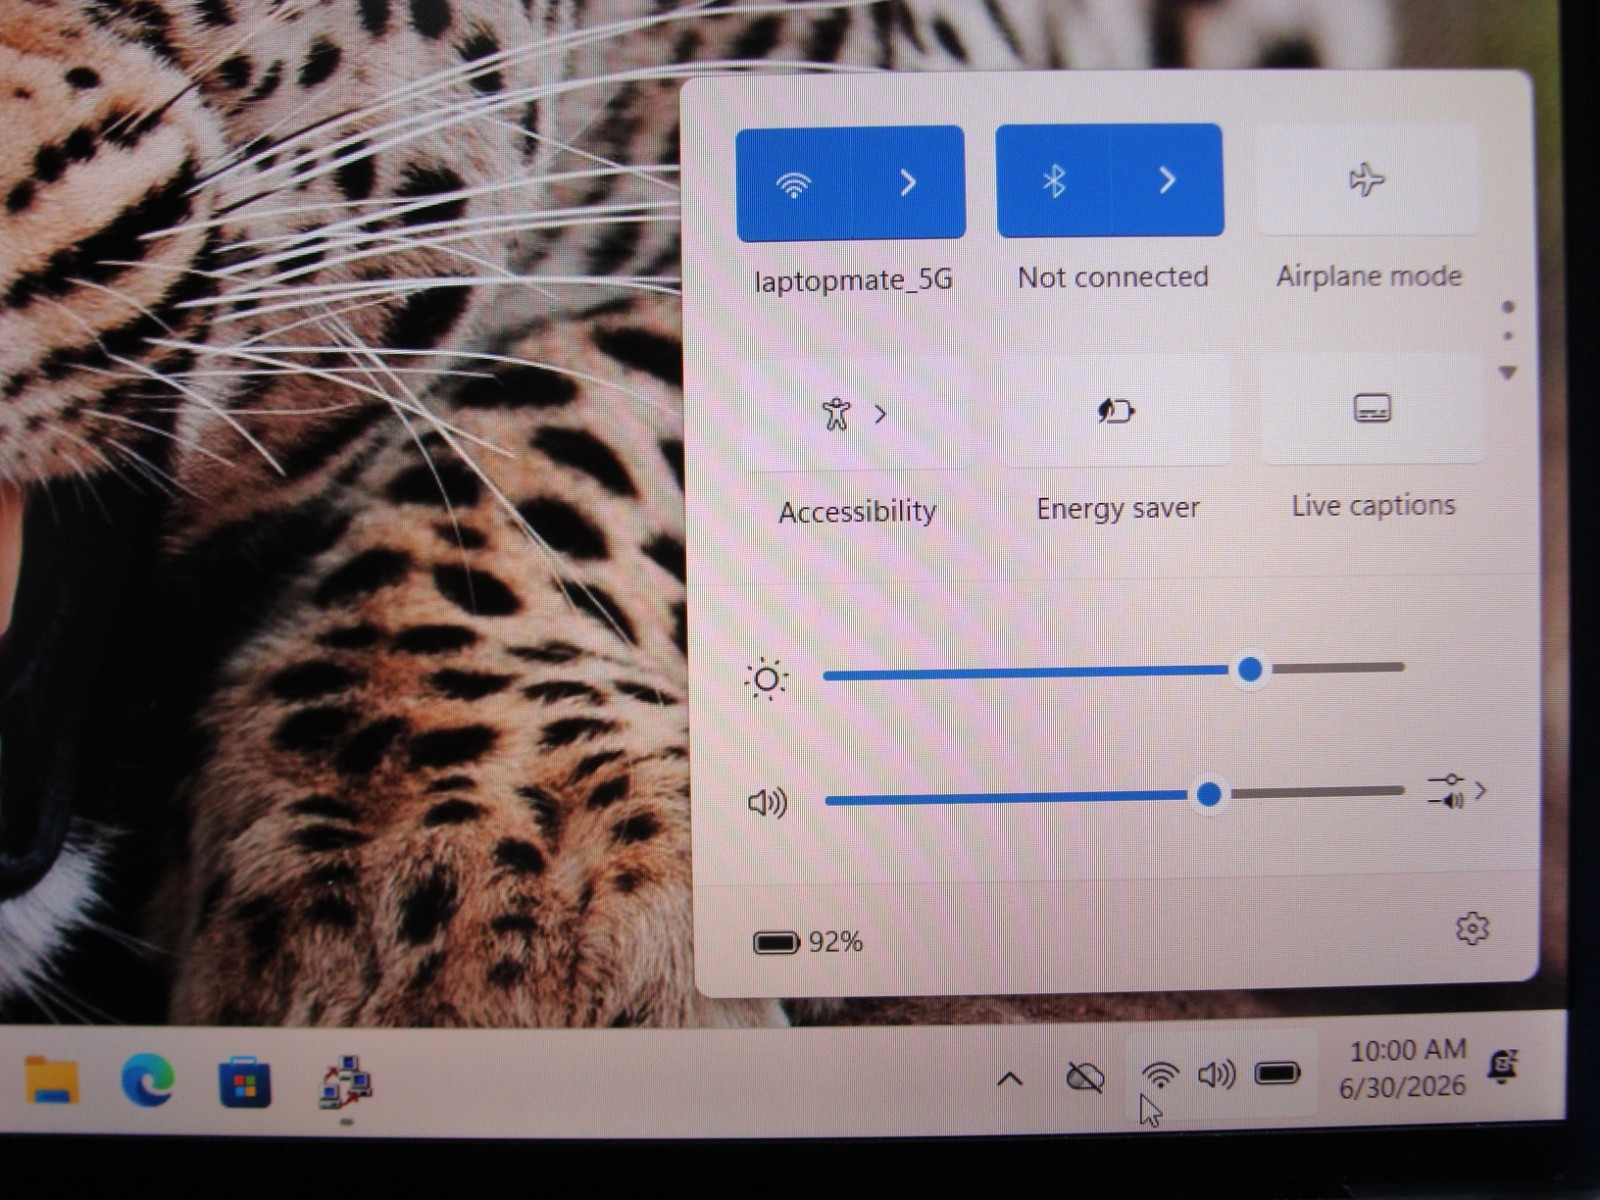
Task: Toggle the Wi-Fi button off
Action: coord(794,184)
